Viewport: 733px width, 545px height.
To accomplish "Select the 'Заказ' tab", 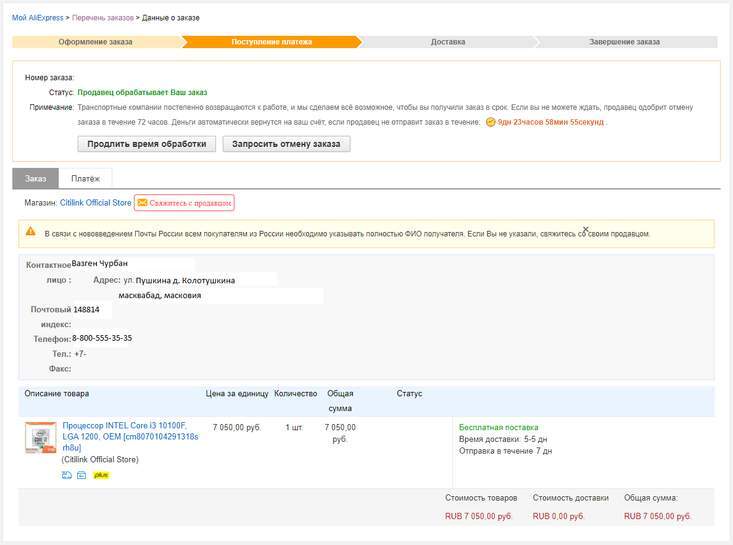I will [36, 178].
